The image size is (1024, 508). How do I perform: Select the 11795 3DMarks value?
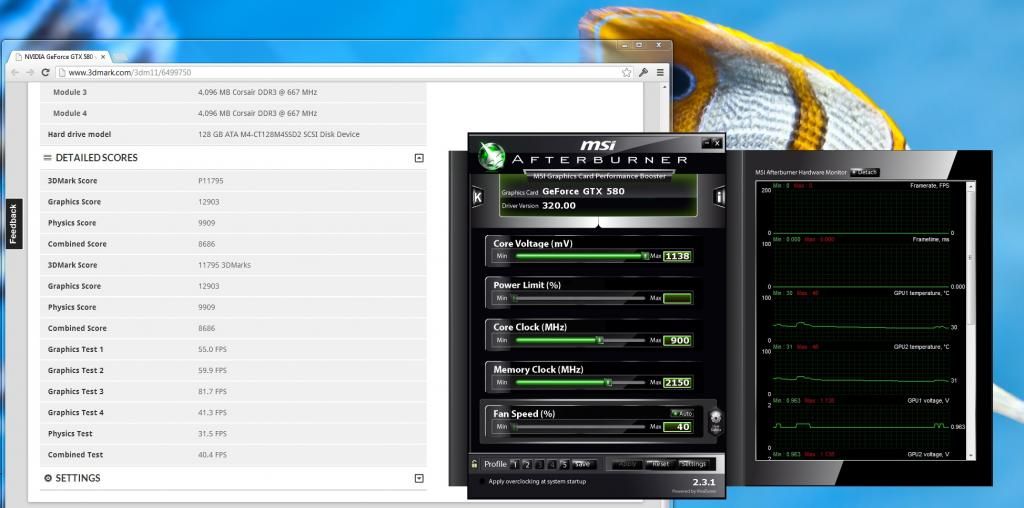[224, 265]
